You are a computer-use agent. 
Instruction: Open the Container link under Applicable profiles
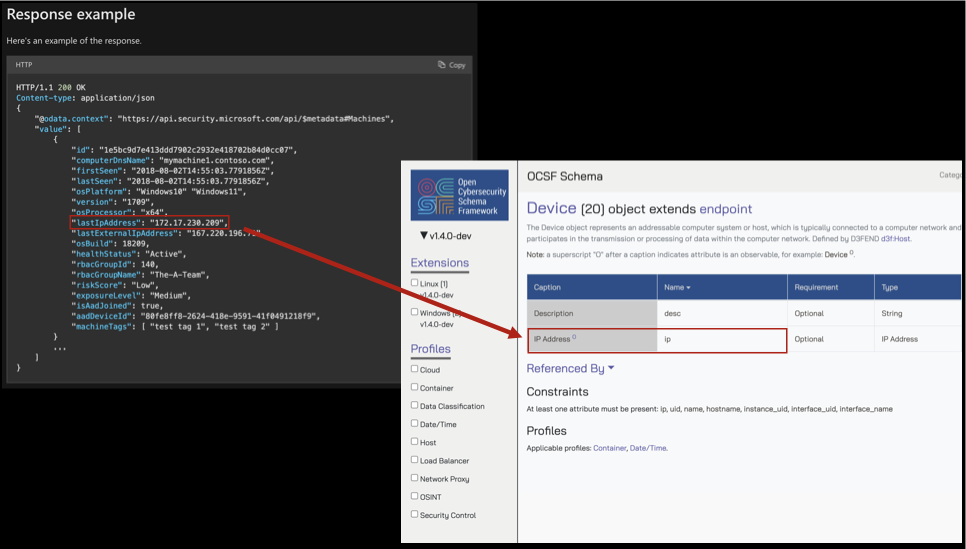(609, 448)
